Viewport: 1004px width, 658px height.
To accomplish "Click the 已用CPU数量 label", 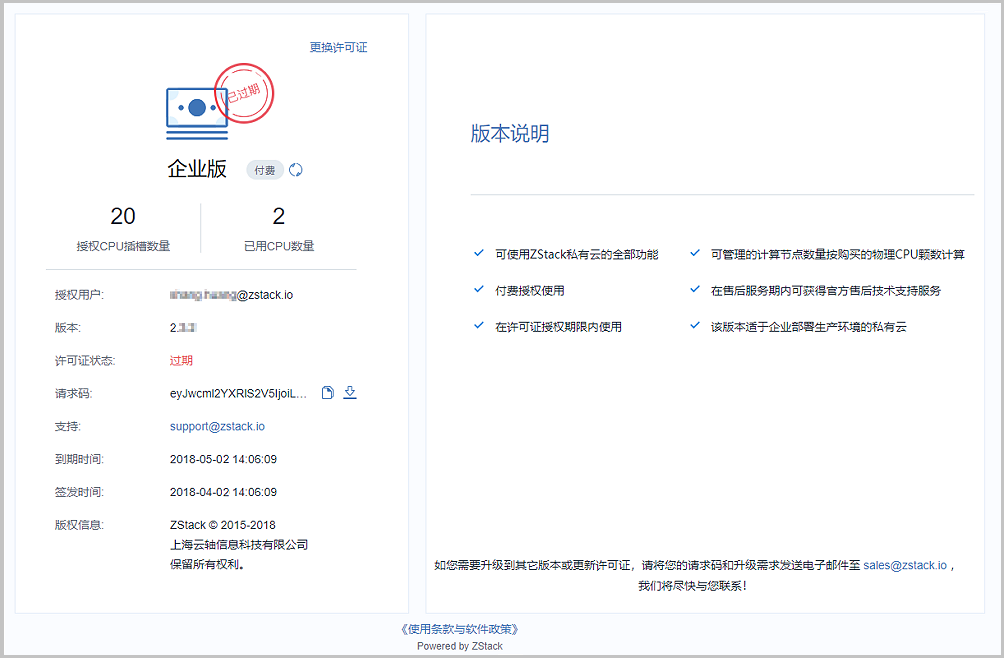I will coord(279,246).
